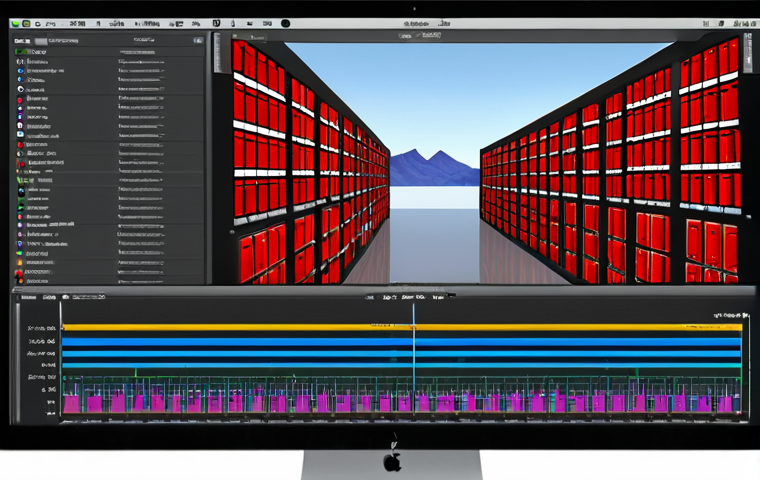Select the cyan track above the magenta clips

(x=402, y=365)
